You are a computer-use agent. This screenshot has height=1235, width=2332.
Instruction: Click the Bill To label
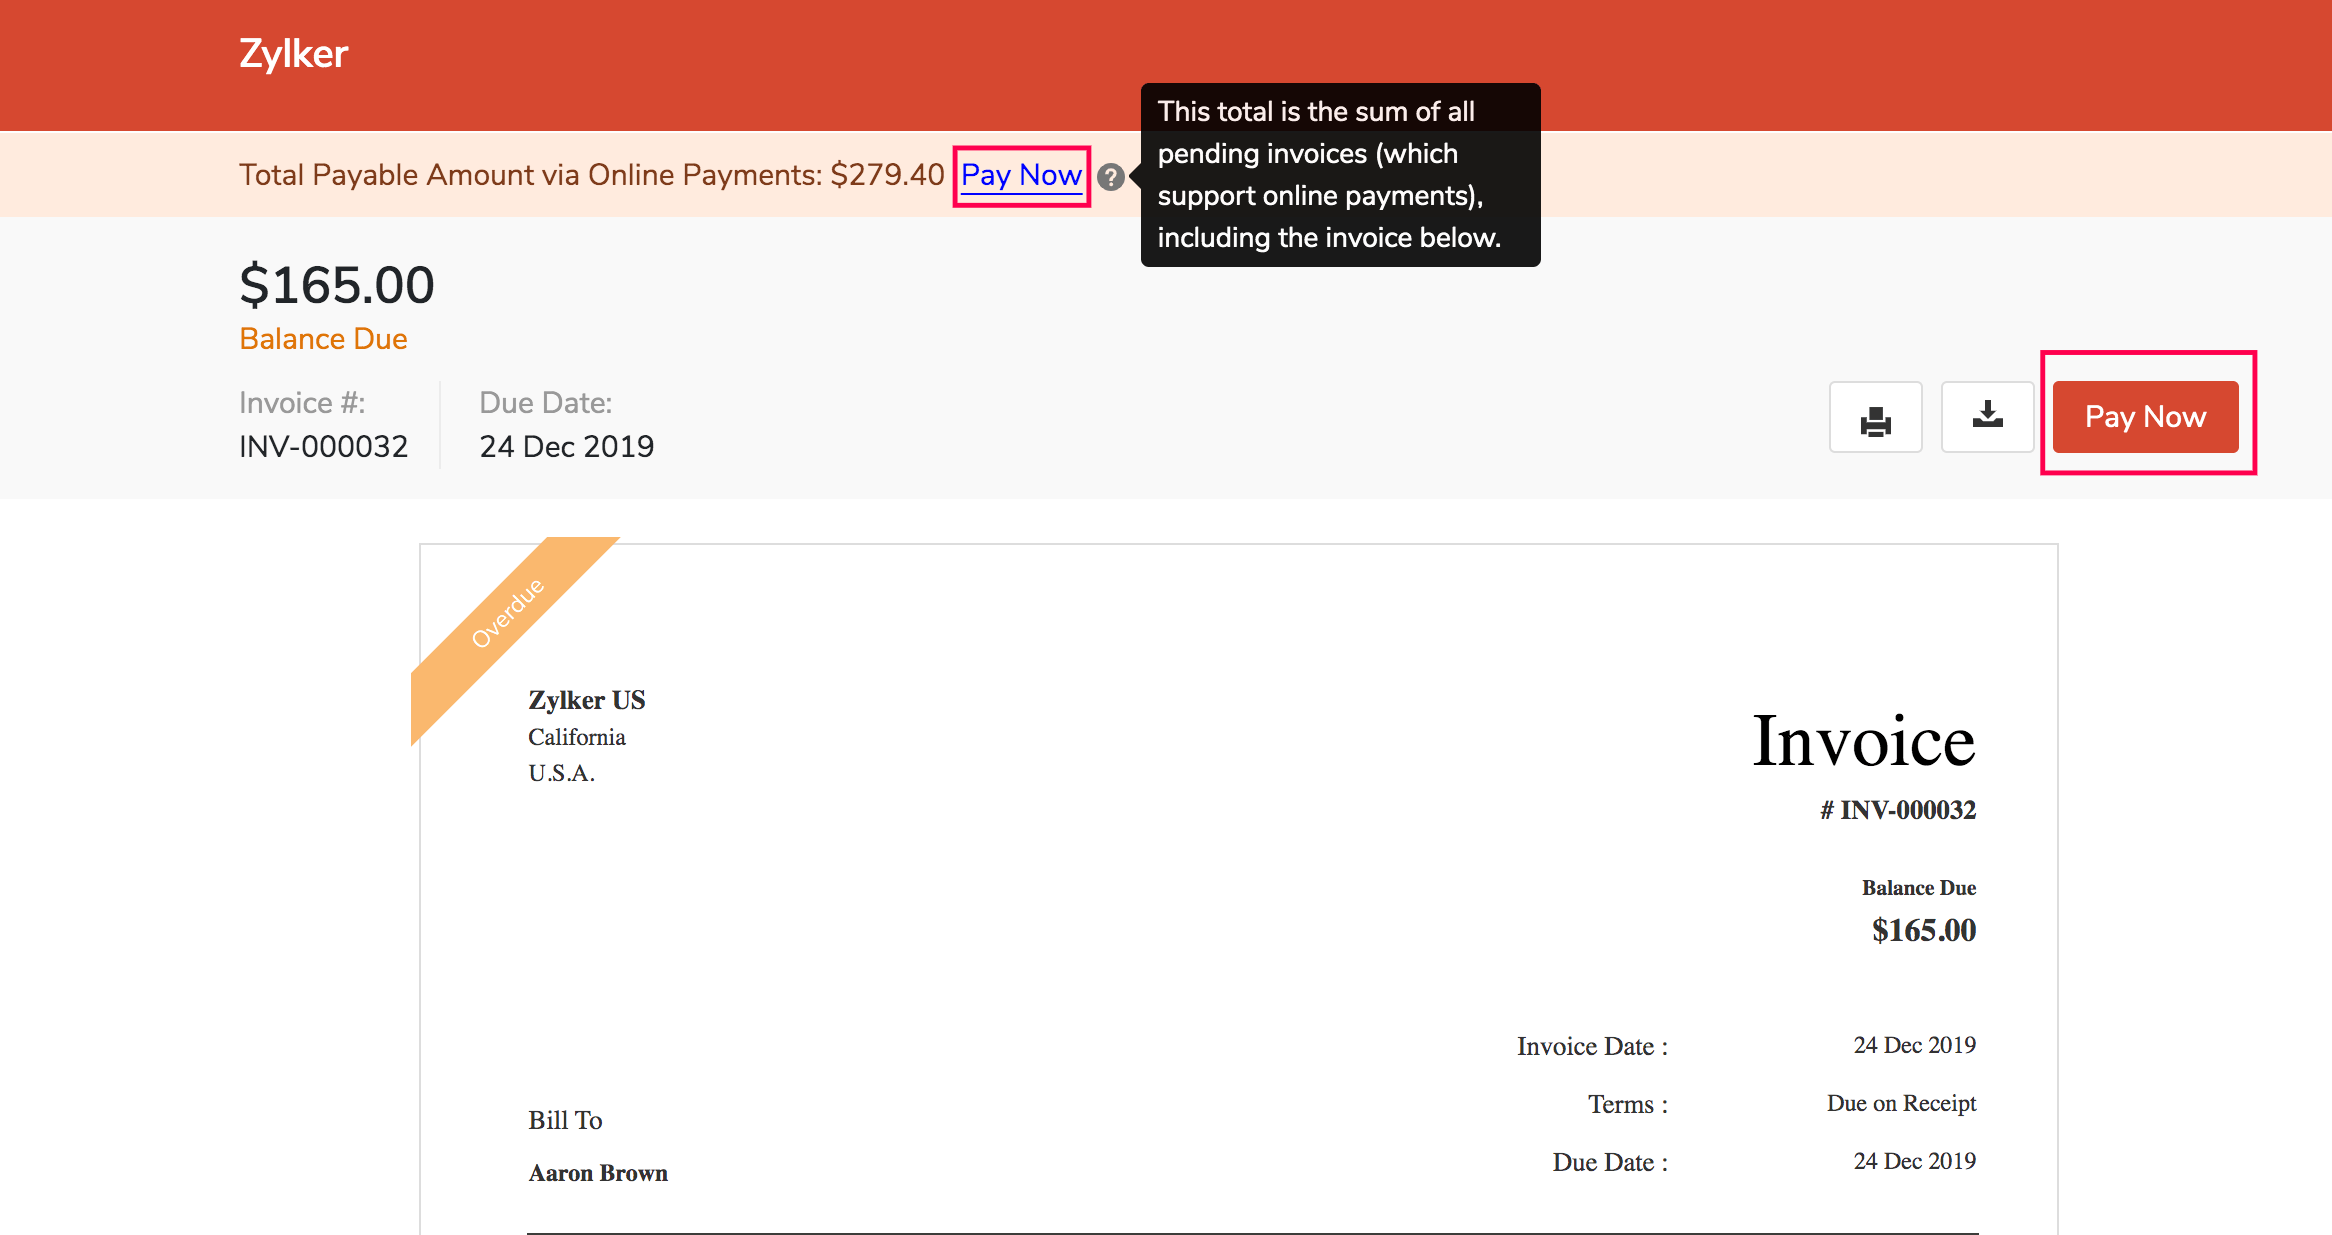click(x=565, y=1120)
